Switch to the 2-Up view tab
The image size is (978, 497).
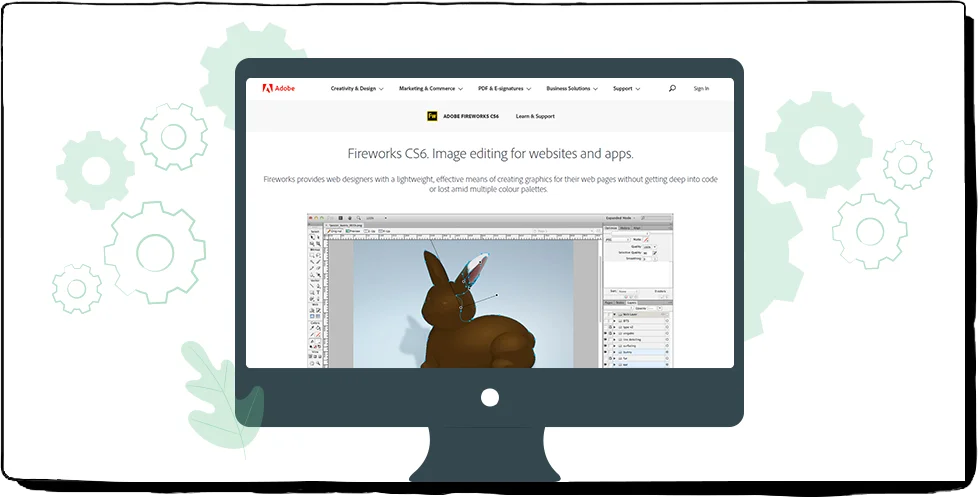tap(370, 231)
